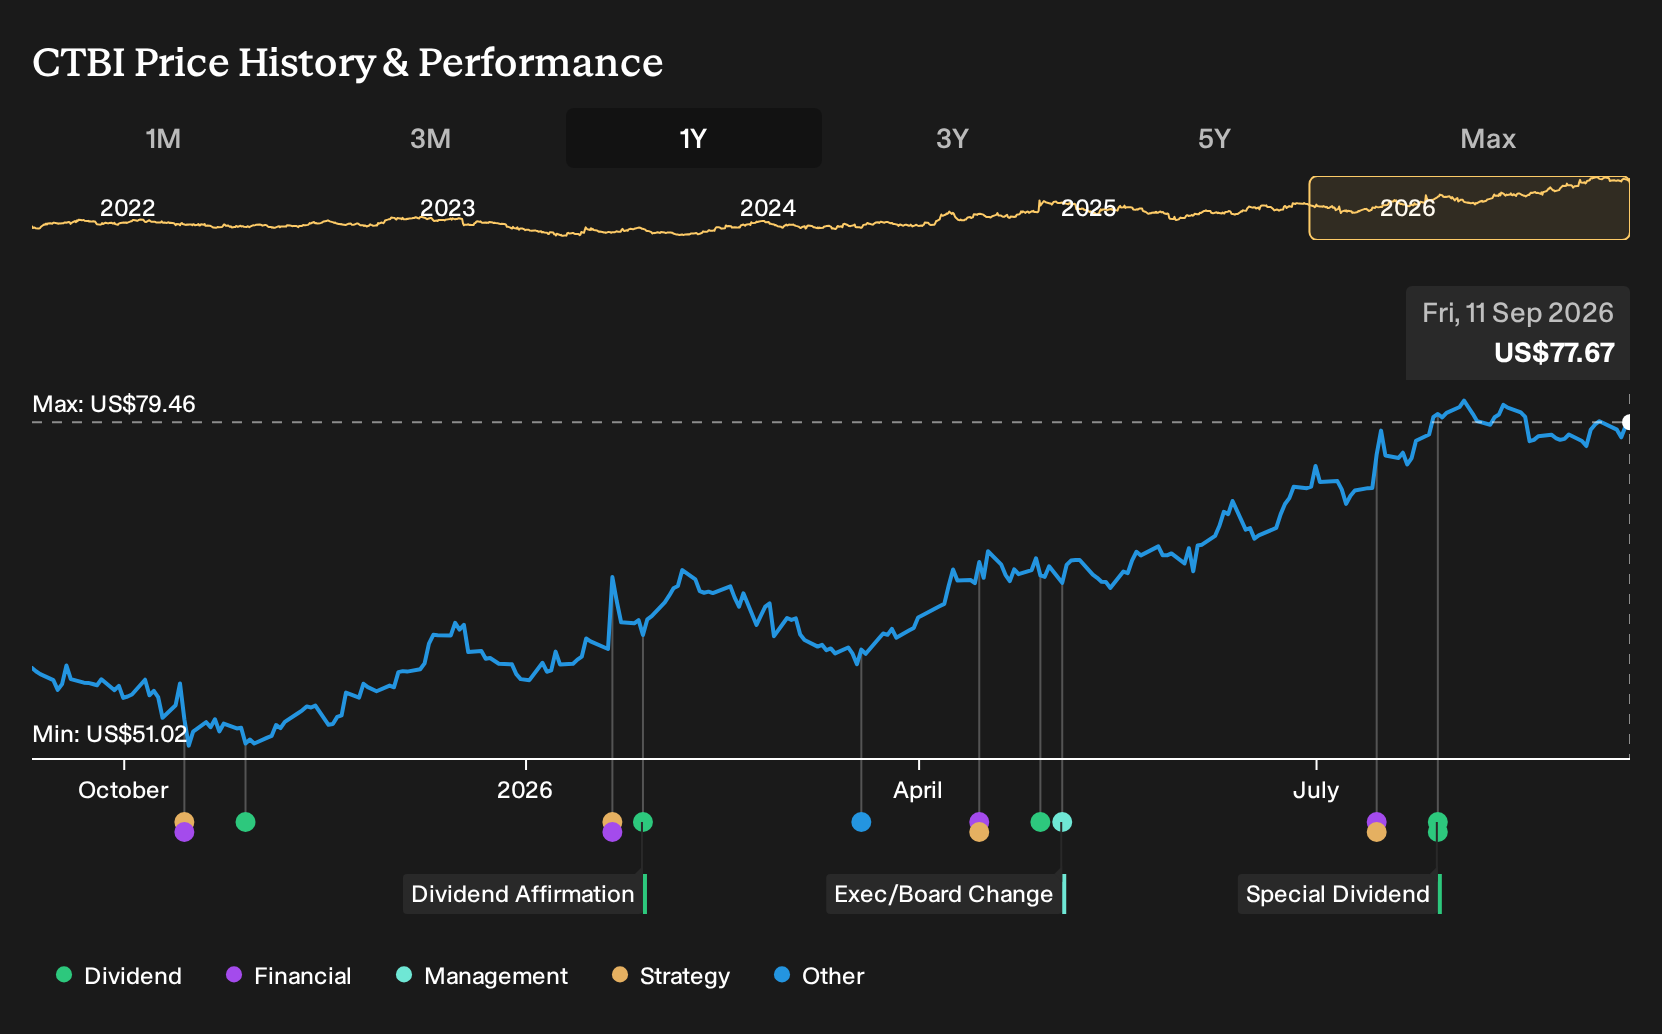Open the Dividend Affirmation event label
This screenshot has width=1662, height=1034.
tap(524, 894)
